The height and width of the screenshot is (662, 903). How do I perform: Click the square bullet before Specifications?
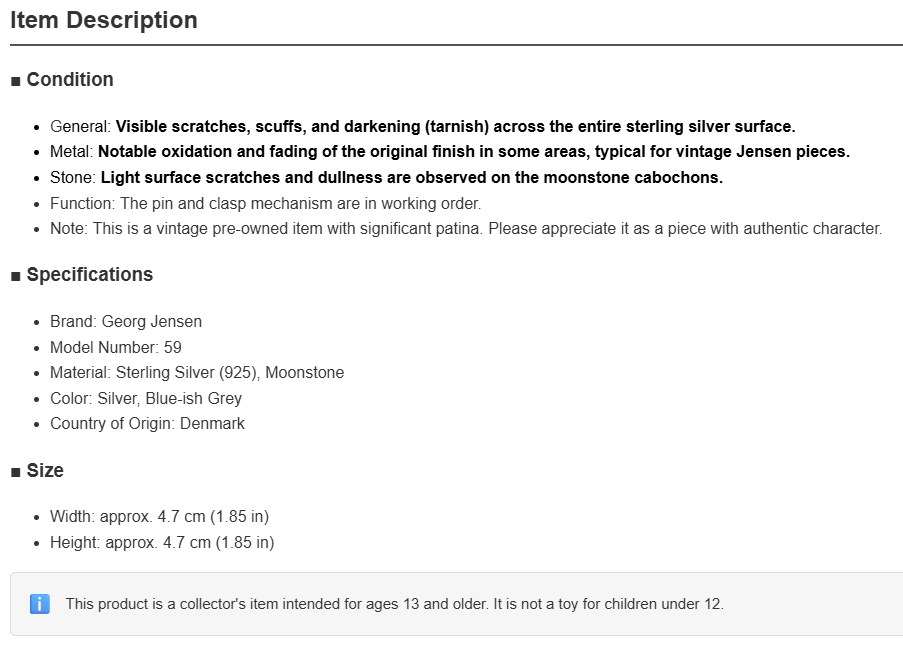point(16,276)
